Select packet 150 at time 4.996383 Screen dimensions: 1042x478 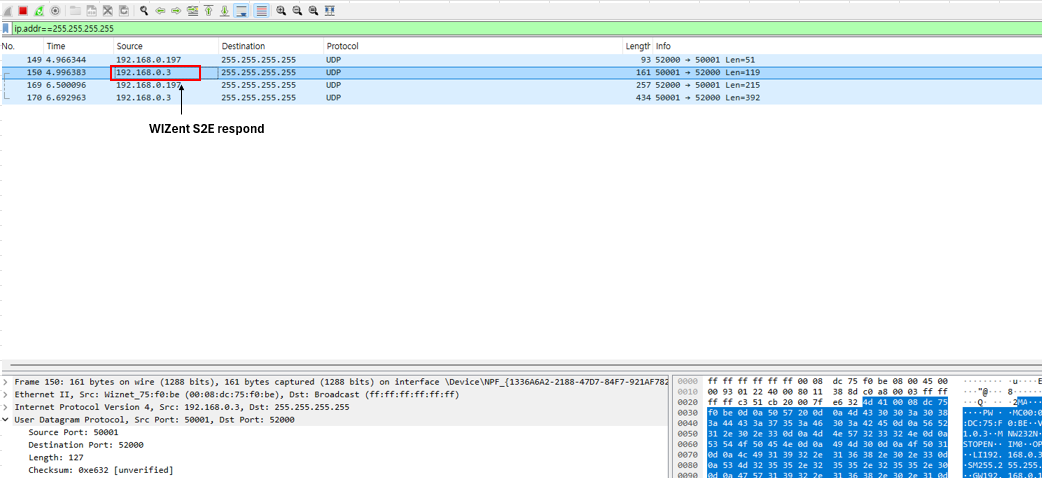coord(521,72)
